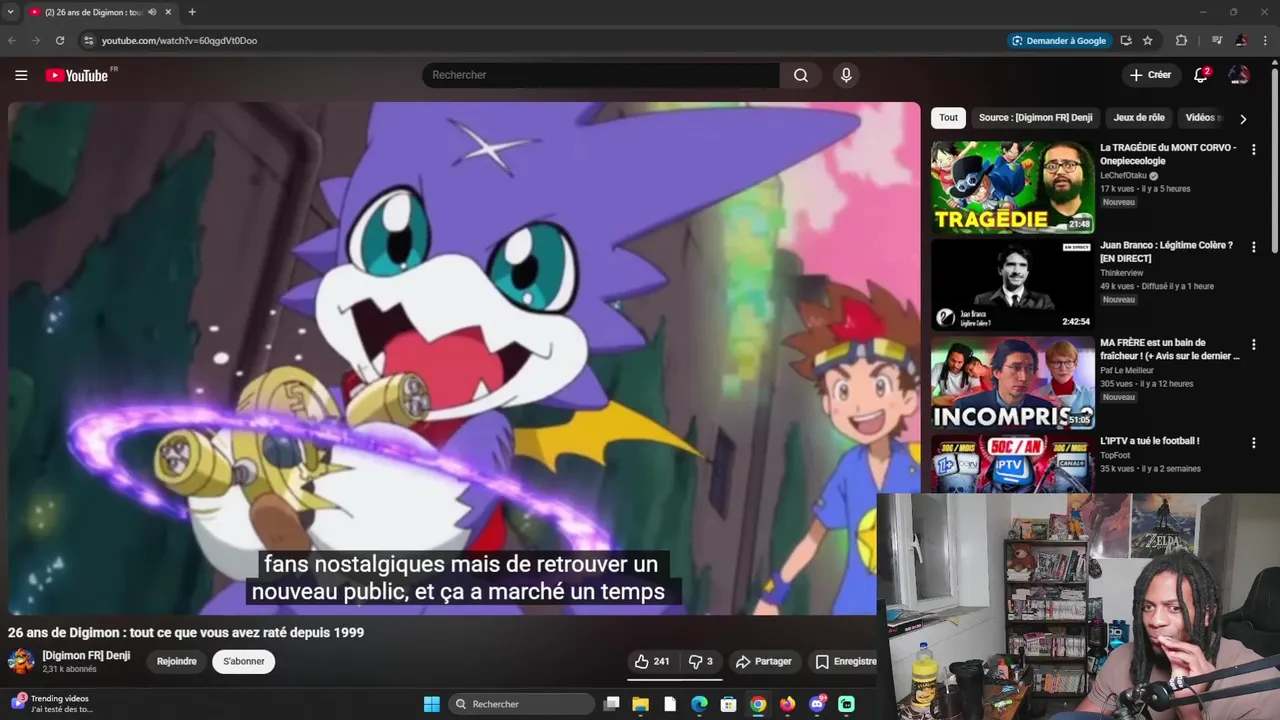Open the LeChefOtaku channel link
The height and width of the screenshot is (720, 1280).
1123,176
